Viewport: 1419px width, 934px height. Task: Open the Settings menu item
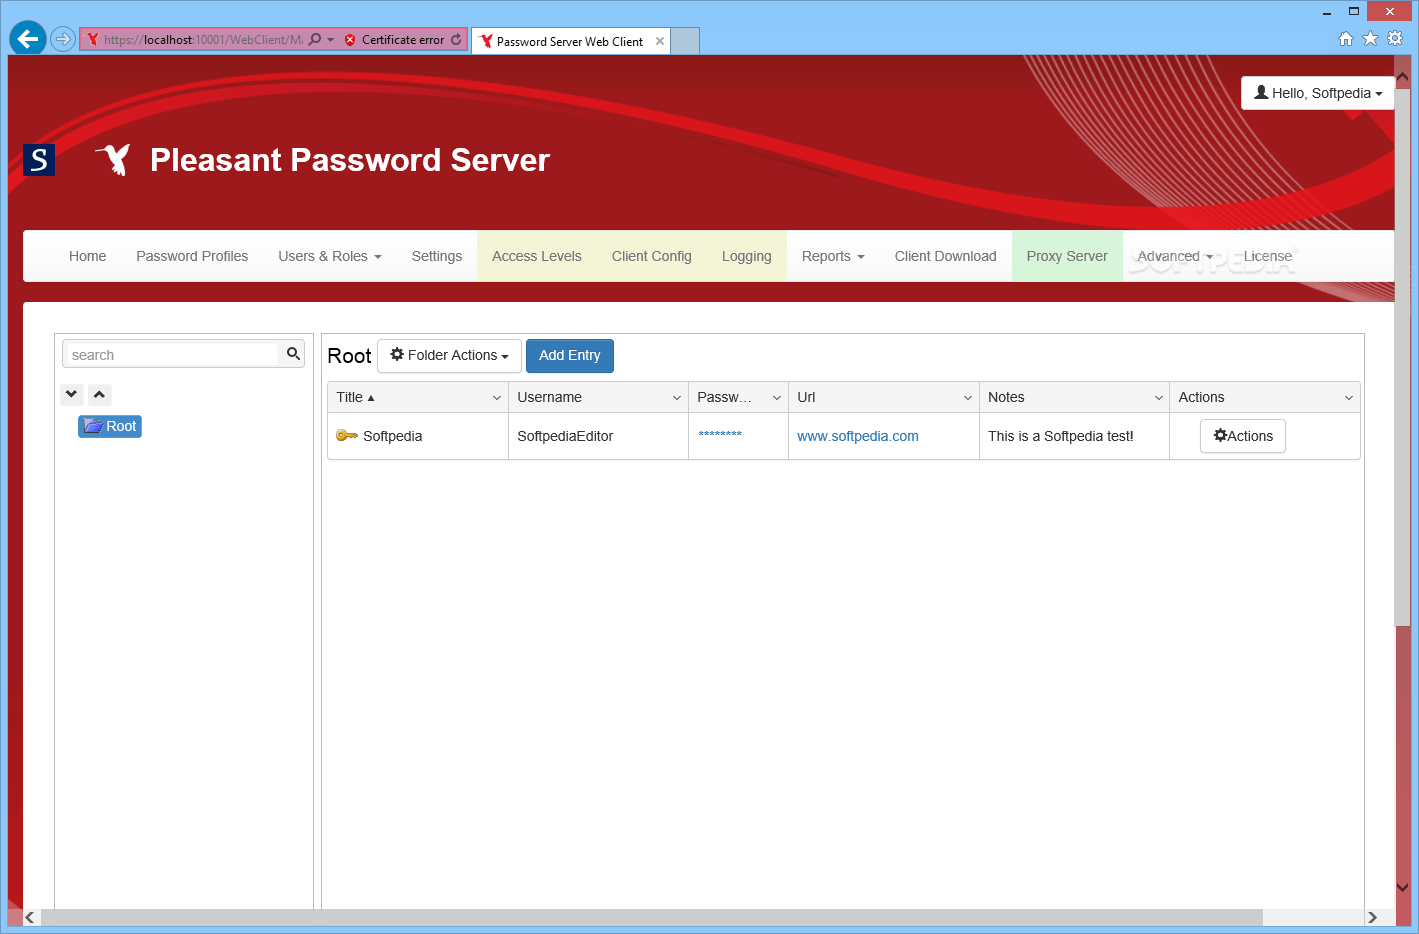437,256
